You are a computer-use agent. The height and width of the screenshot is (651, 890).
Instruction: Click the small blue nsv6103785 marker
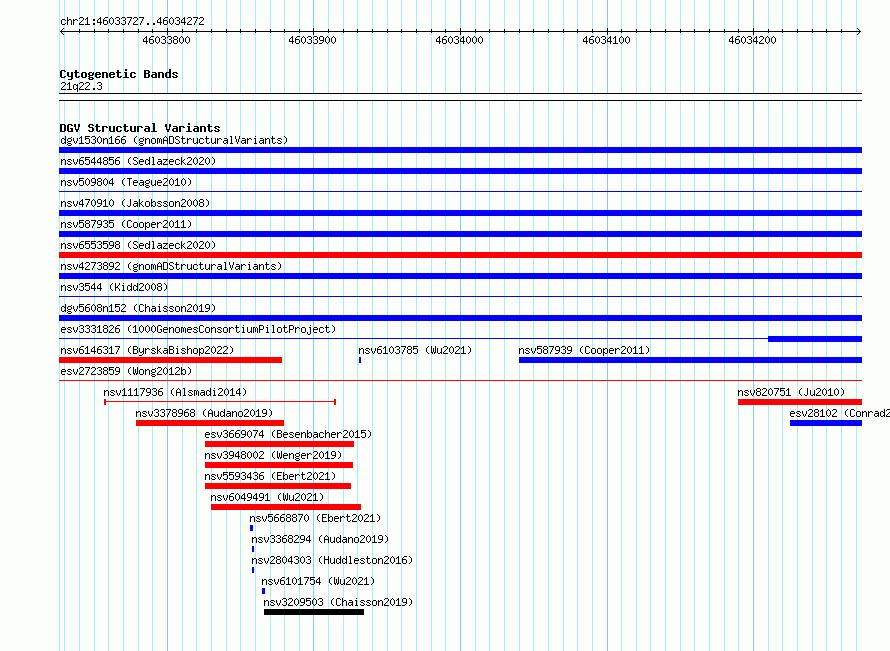coord(360,360)
